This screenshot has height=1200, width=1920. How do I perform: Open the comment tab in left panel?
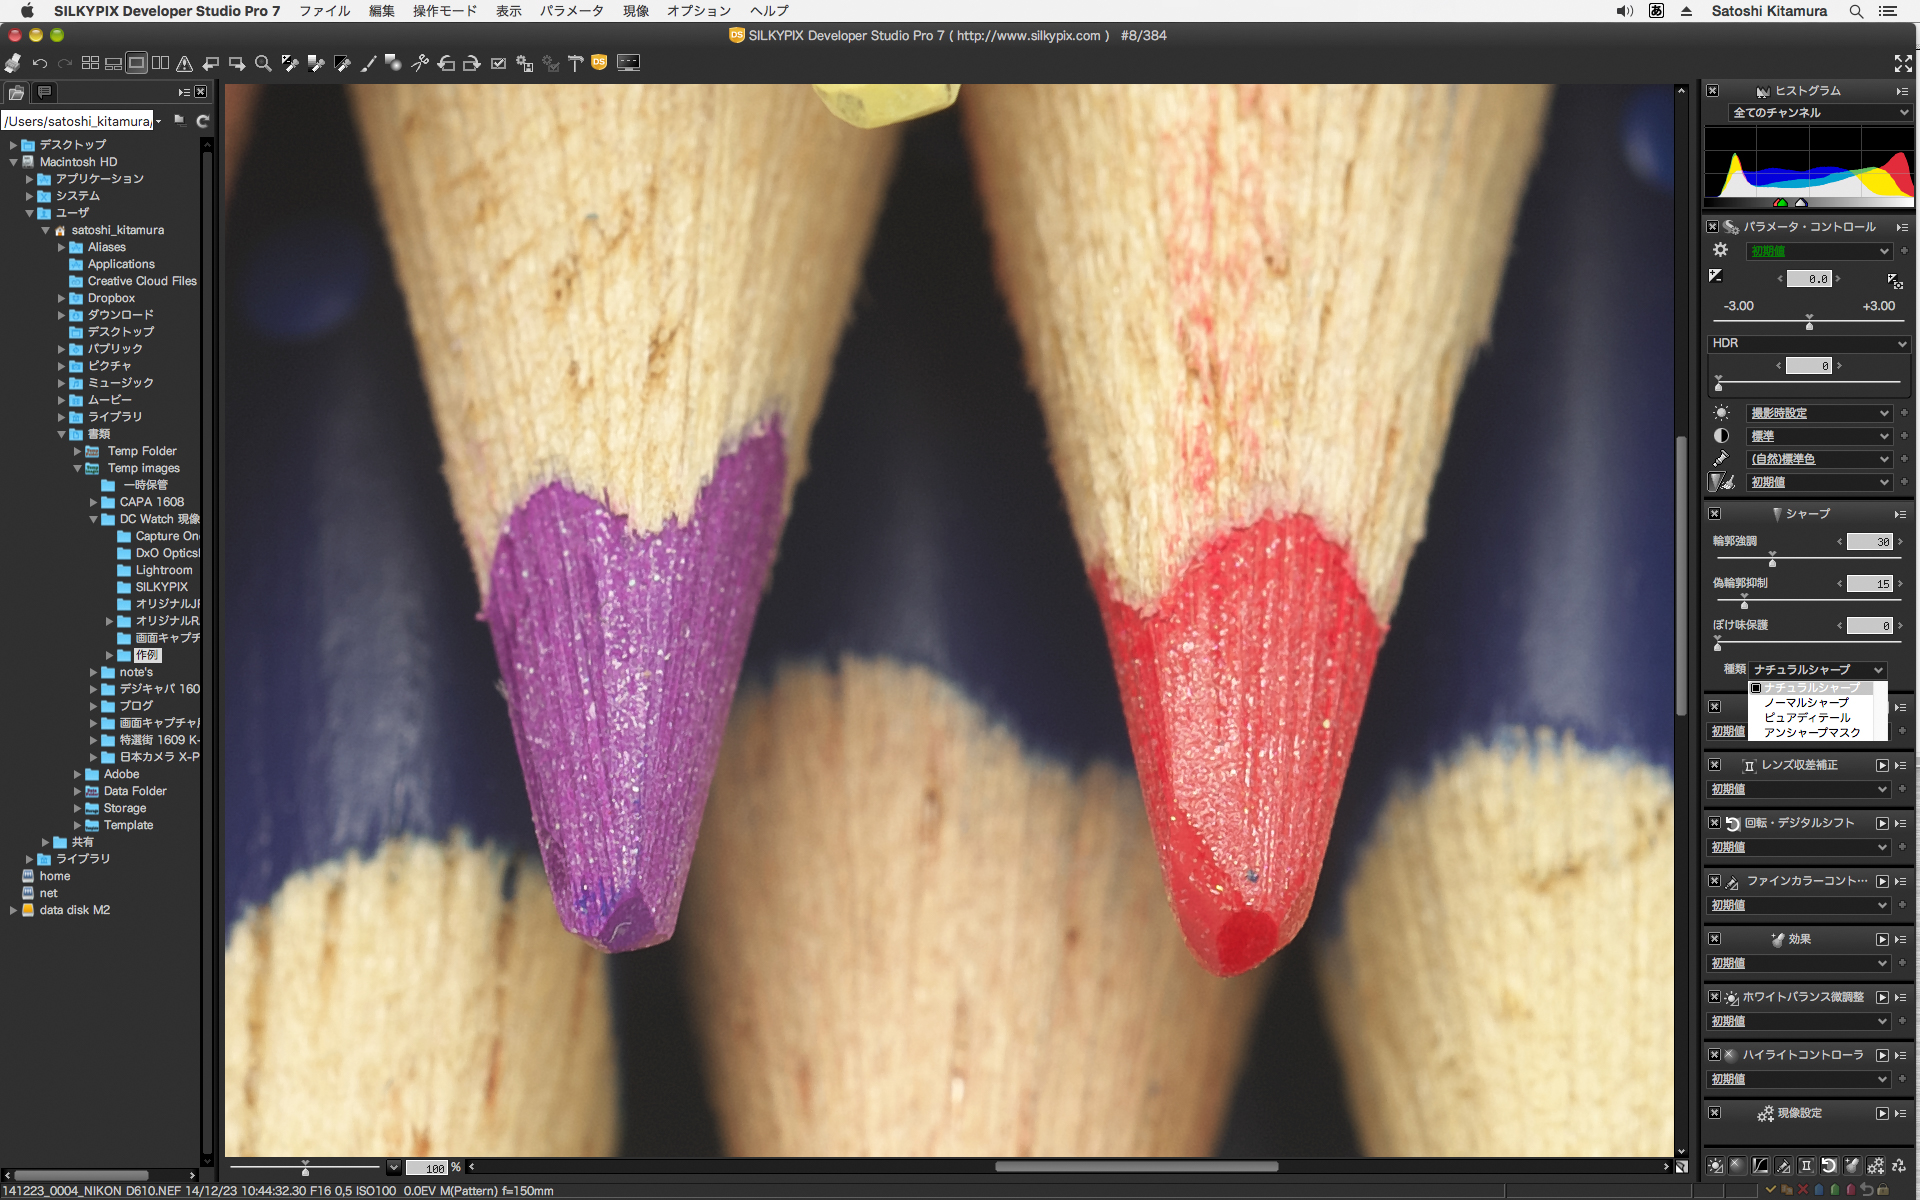coord(44,92)
